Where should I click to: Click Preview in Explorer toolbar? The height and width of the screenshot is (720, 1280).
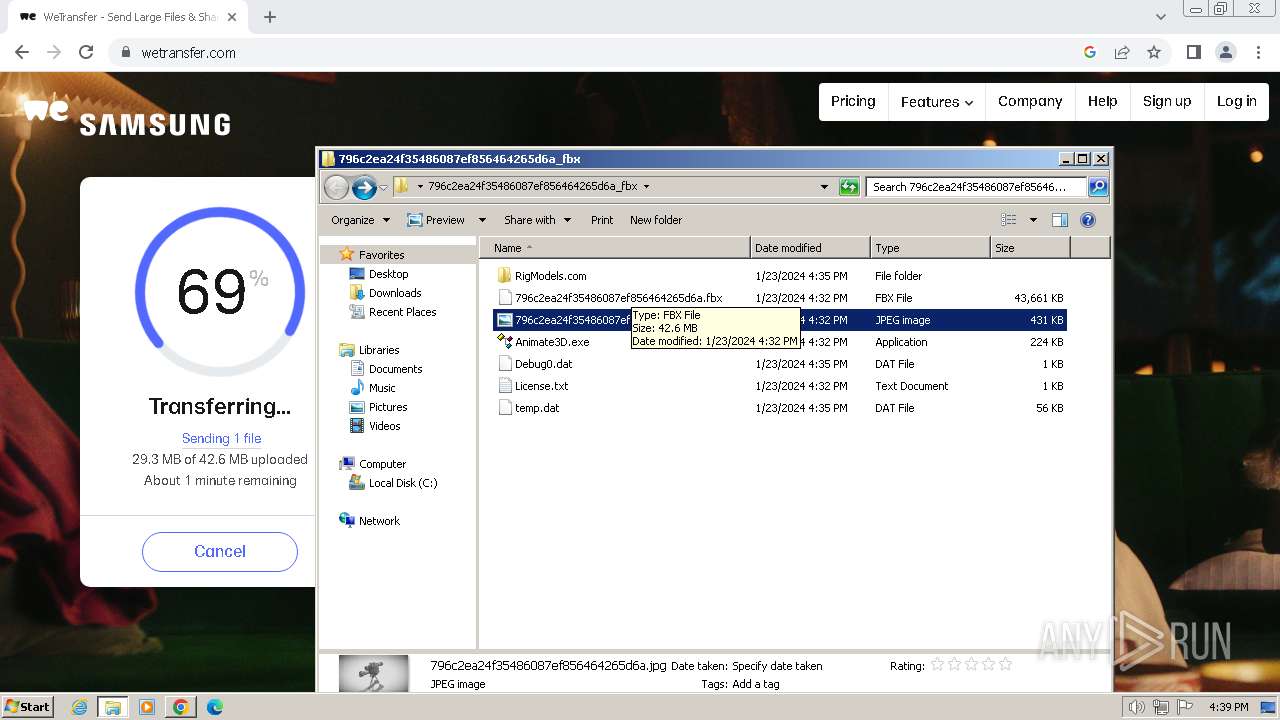[x=436, y=220]
